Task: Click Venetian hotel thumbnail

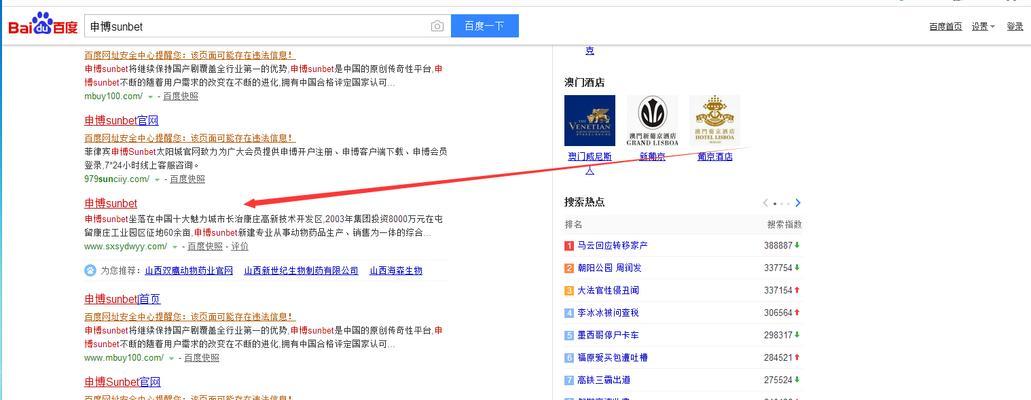Action: pos(590,120)
